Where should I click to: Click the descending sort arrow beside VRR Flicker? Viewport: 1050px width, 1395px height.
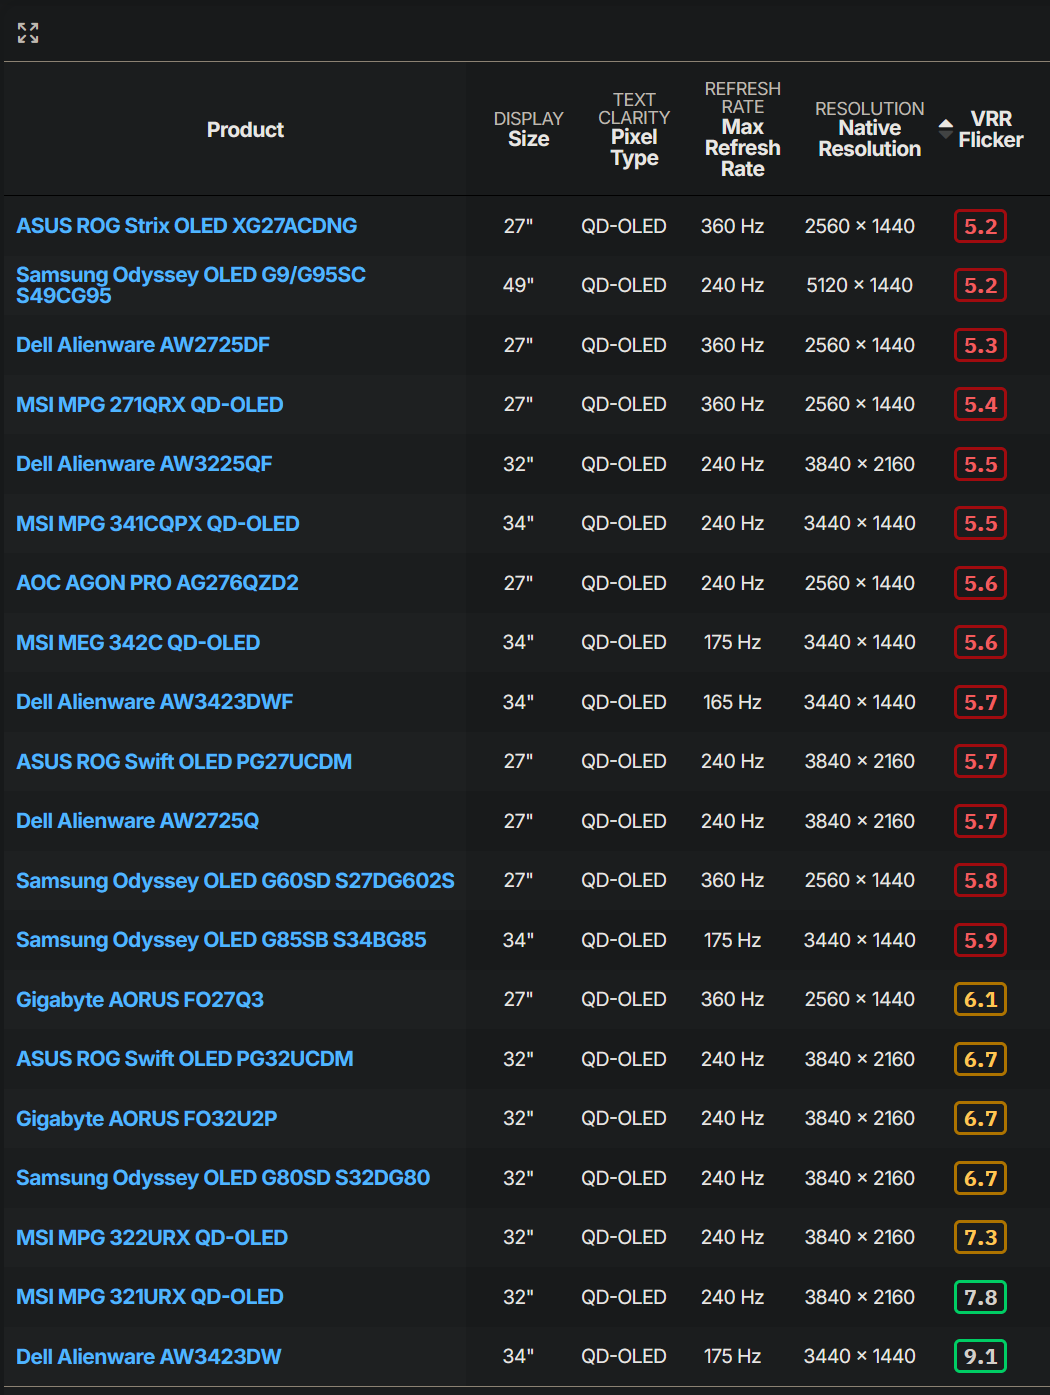click(945, 134)
